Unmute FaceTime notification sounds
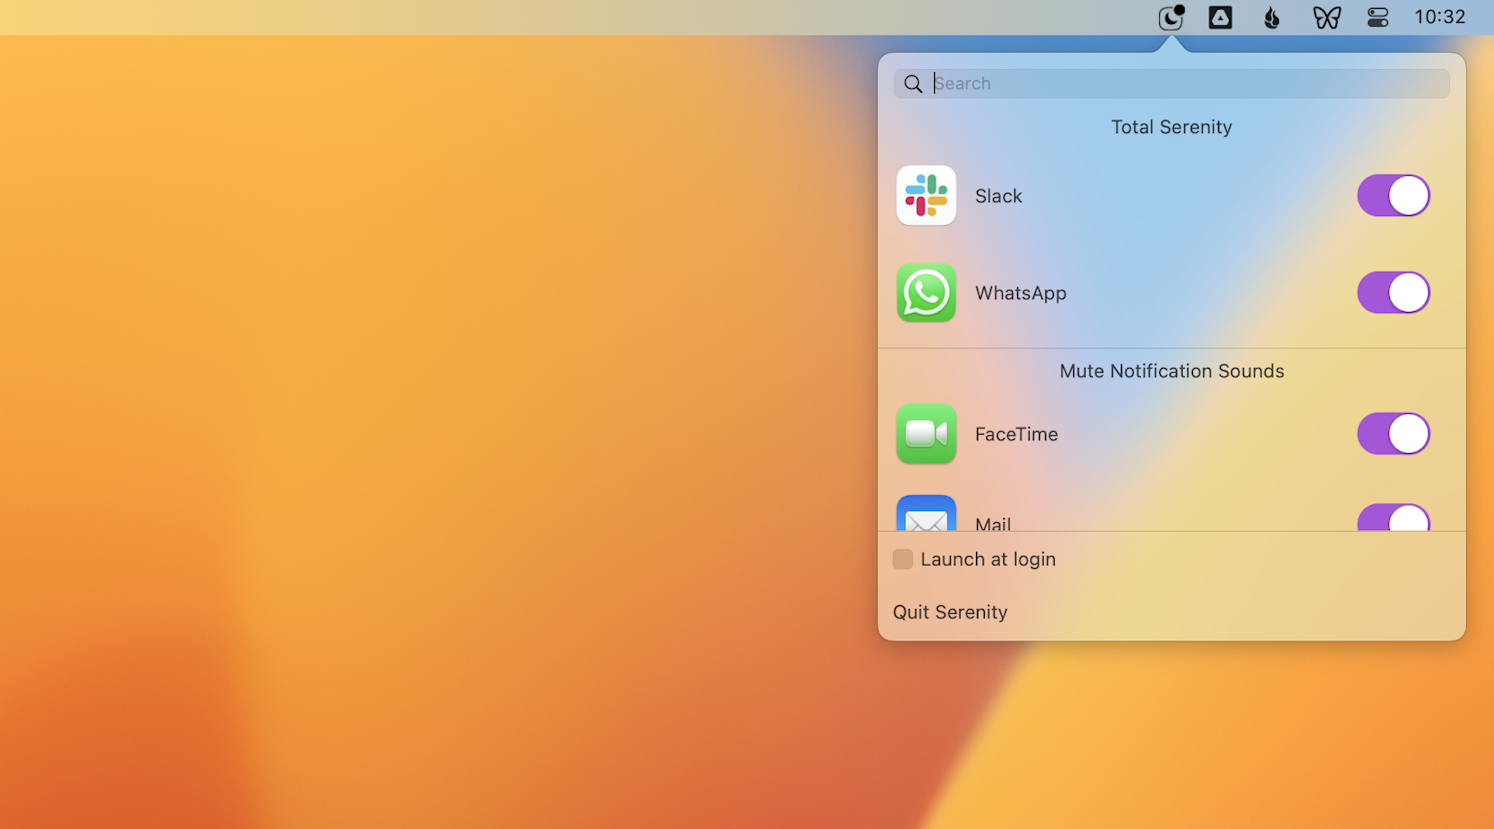This screenshot has width=1494, height=829. pyautogui.click(x=1393, y=434)
